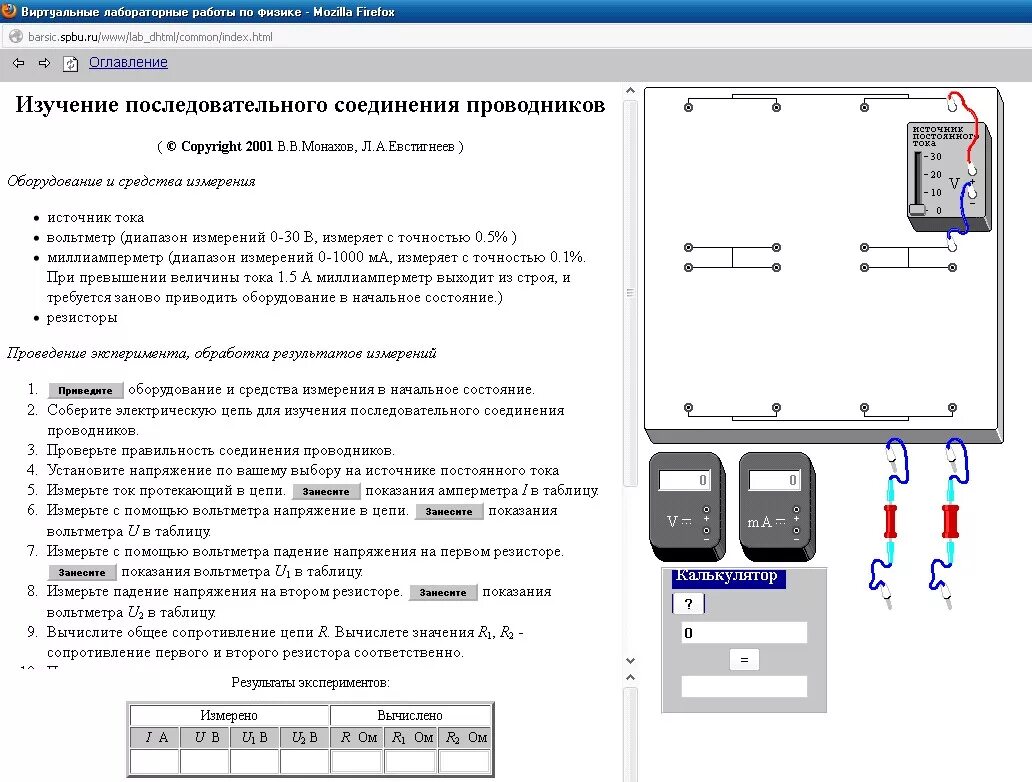
Task: Pick the right red resistor with wires
Action: pos(950,522)
